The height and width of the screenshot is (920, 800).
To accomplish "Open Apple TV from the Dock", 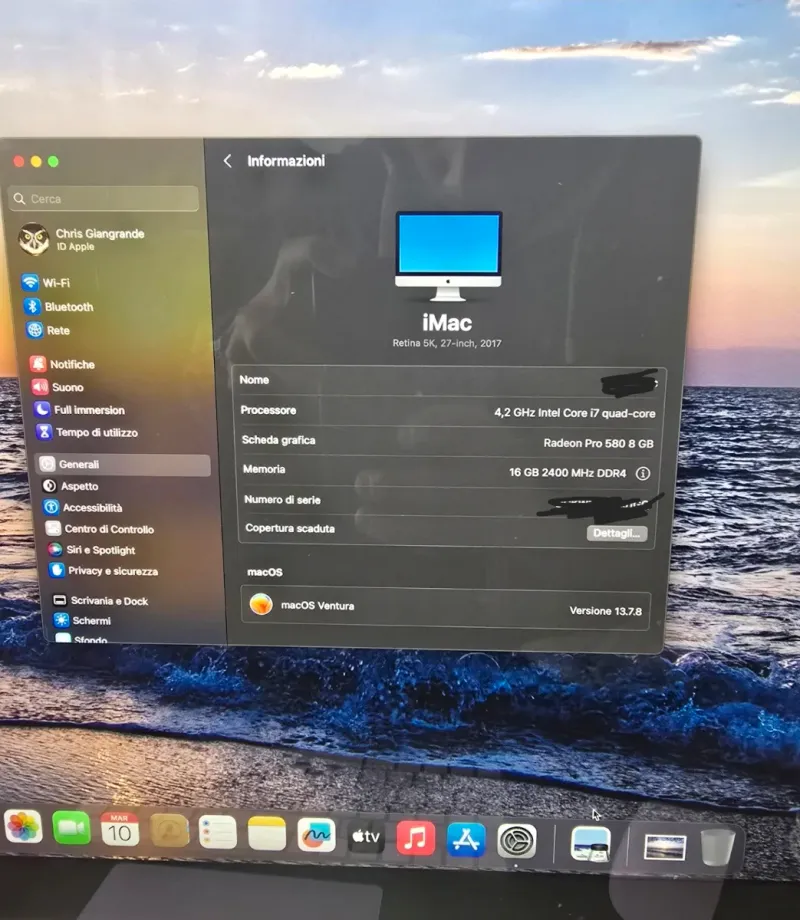I will click(x=366, y=836).
